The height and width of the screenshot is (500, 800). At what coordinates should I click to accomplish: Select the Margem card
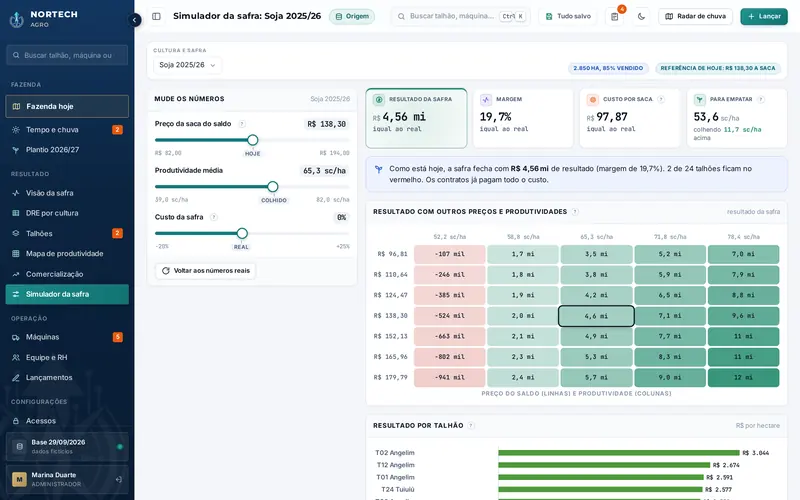523,118
